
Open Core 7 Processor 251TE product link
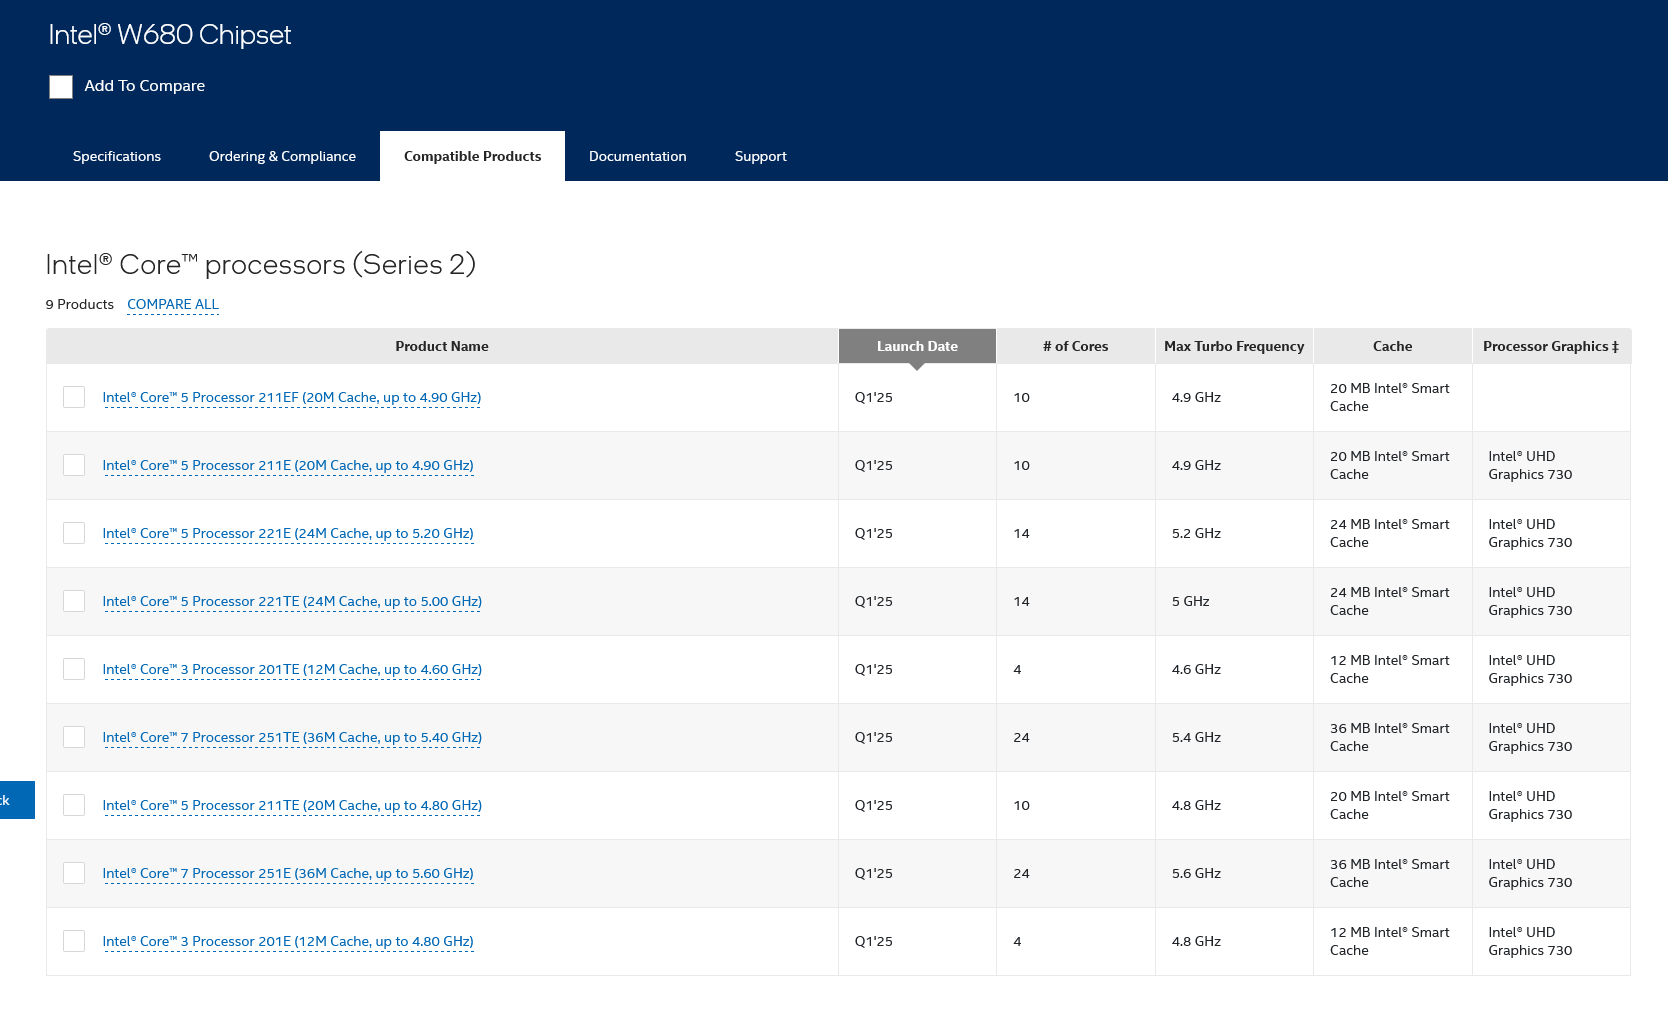pyautogui.click(x=292, y=737)
